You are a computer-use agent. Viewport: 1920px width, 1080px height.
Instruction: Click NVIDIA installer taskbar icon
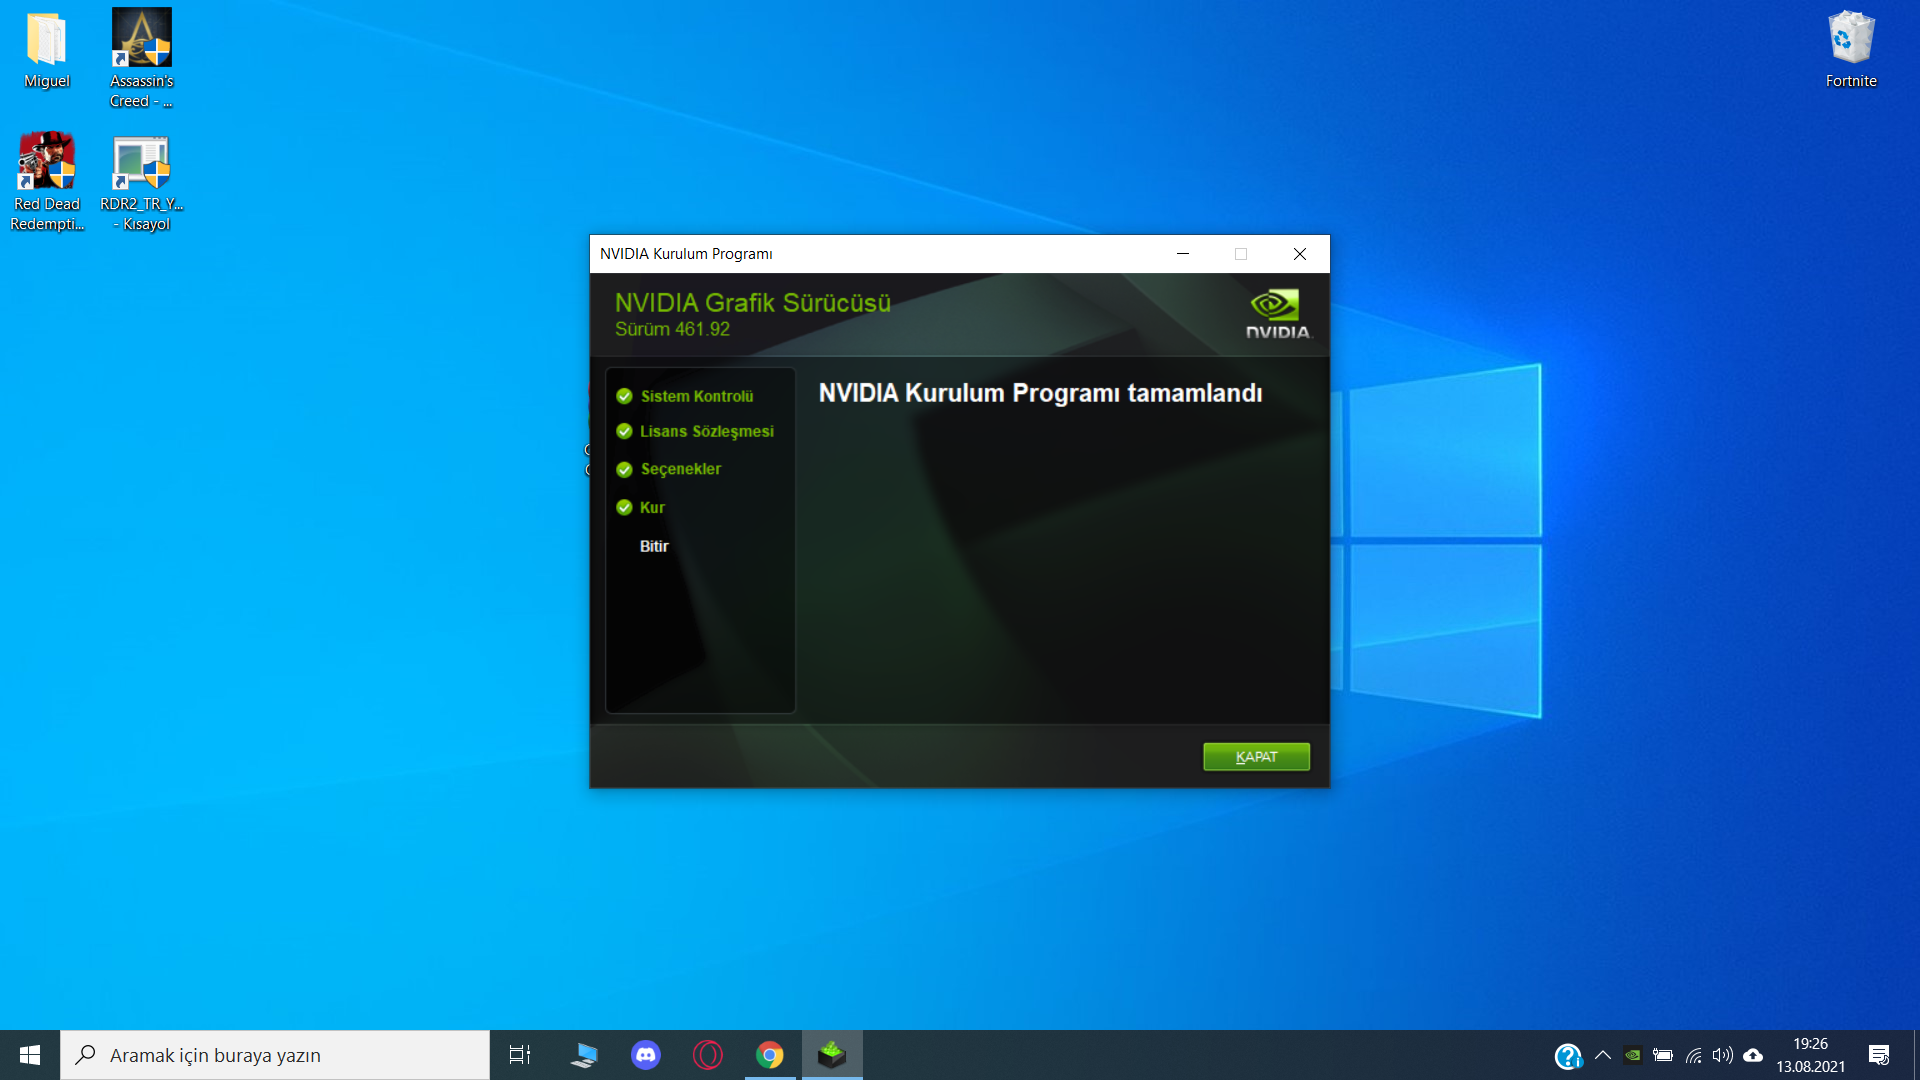[x=832, y=1055]
